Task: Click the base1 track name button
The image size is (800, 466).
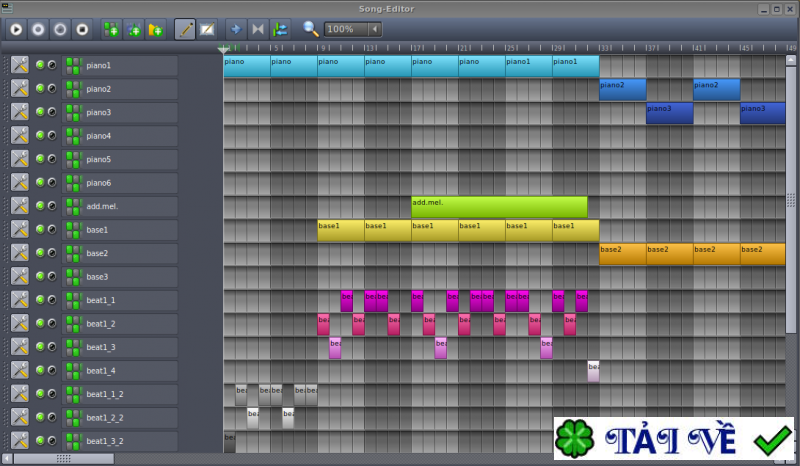Action: tap(120, 230)
